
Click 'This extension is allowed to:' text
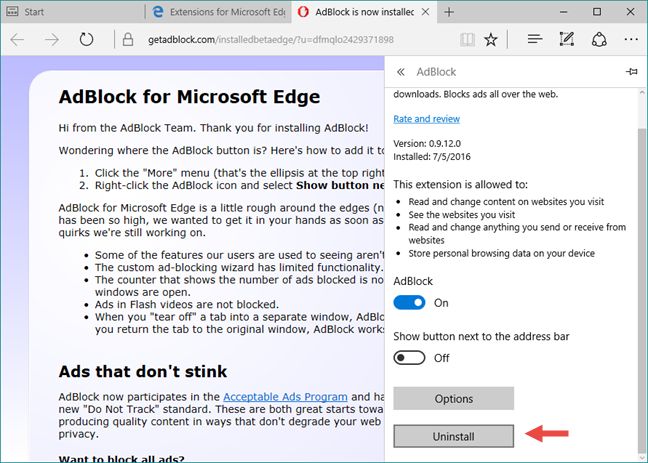coord(460,184)
